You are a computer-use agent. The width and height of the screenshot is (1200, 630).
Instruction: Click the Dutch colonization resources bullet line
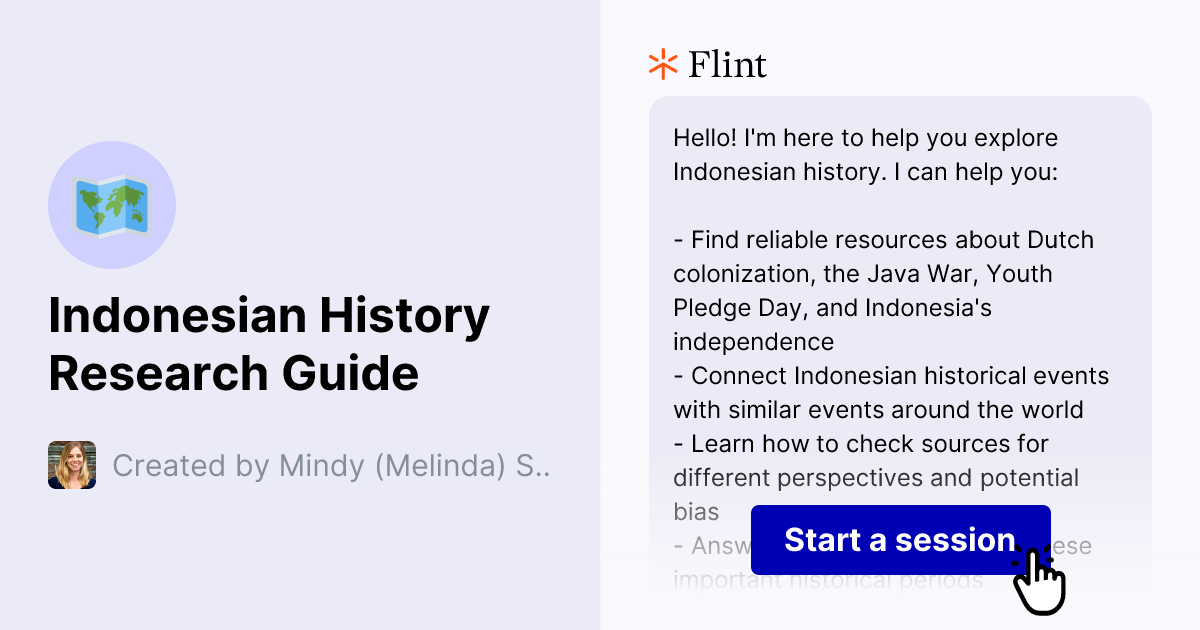click(882, 240)
